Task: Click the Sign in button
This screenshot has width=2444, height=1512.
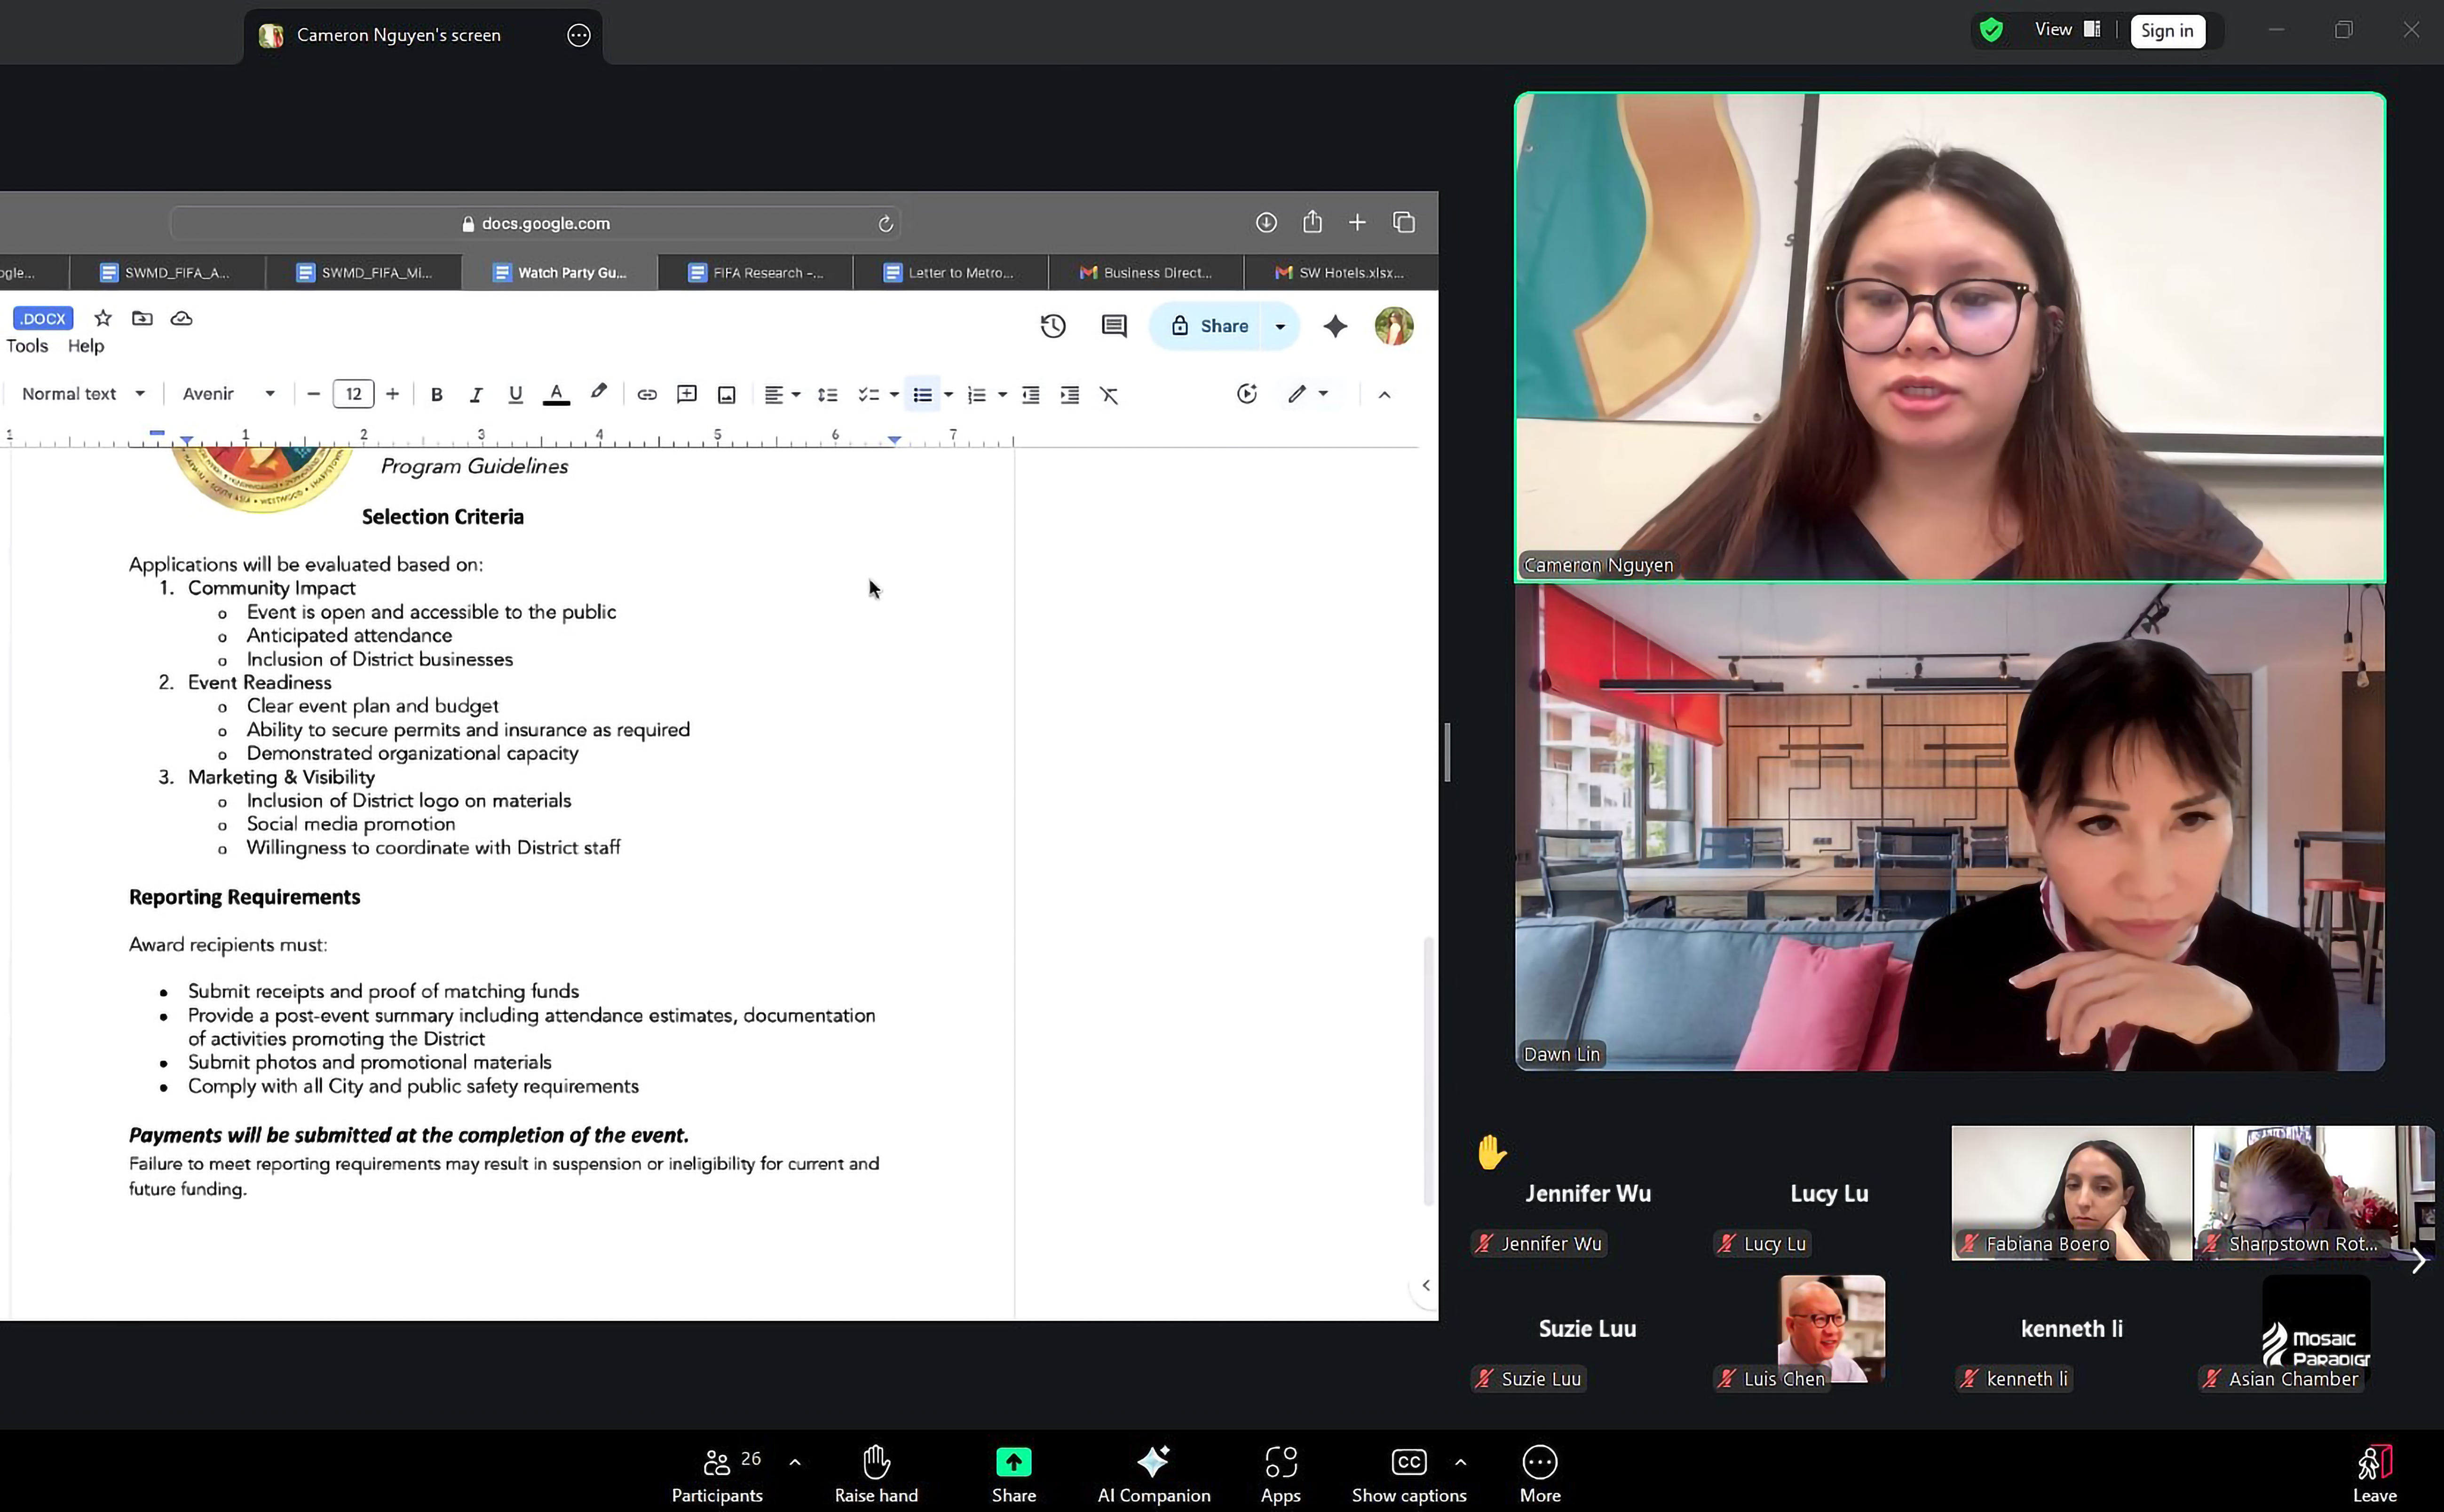Action: pos(2167,31)
